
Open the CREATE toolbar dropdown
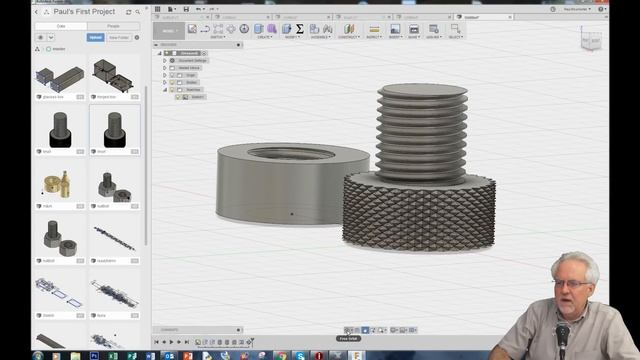point(265,37)
